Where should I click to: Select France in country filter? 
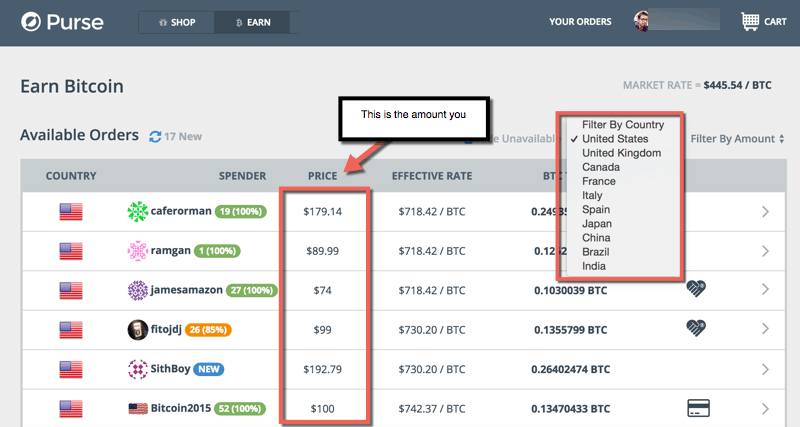[599, 181]
